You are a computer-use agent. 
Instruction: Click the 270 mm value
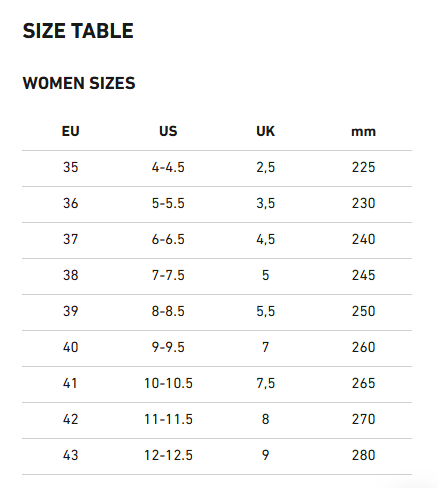[364, 419]
